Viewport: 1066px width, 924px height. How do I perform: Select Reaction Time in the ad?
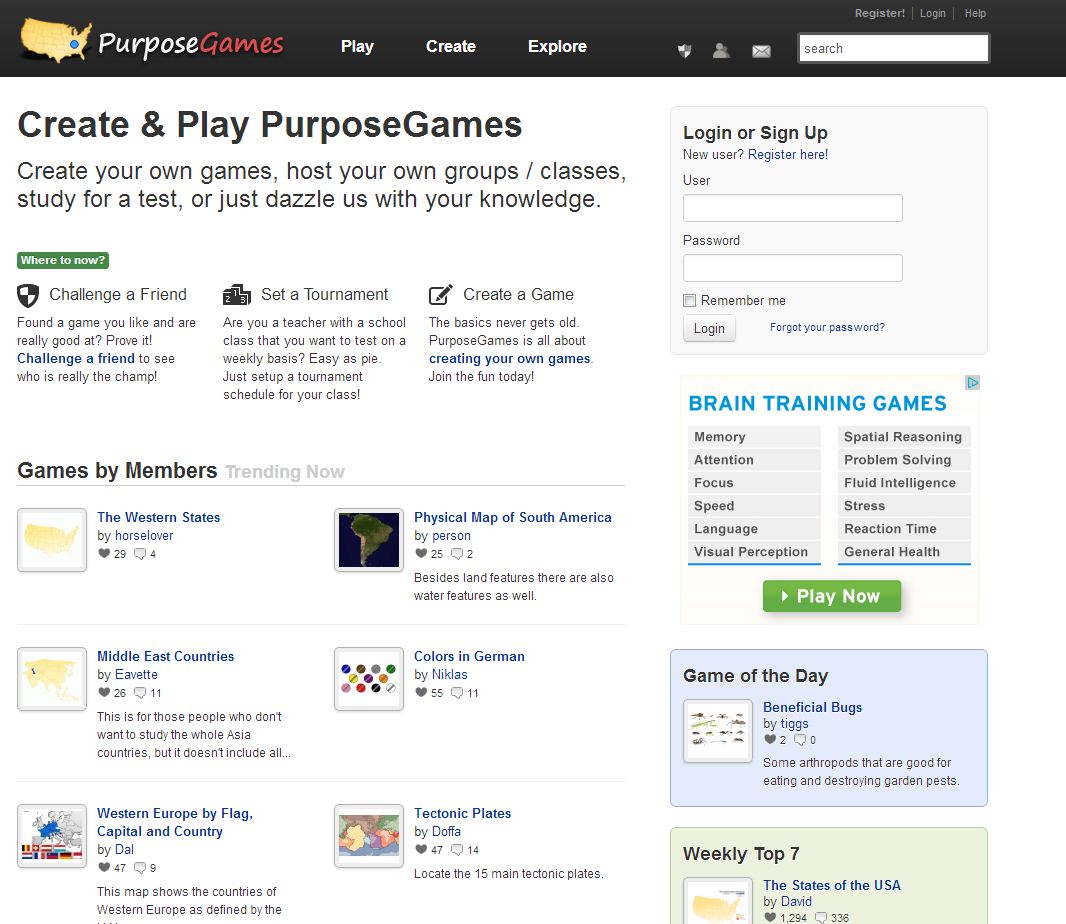904,529
